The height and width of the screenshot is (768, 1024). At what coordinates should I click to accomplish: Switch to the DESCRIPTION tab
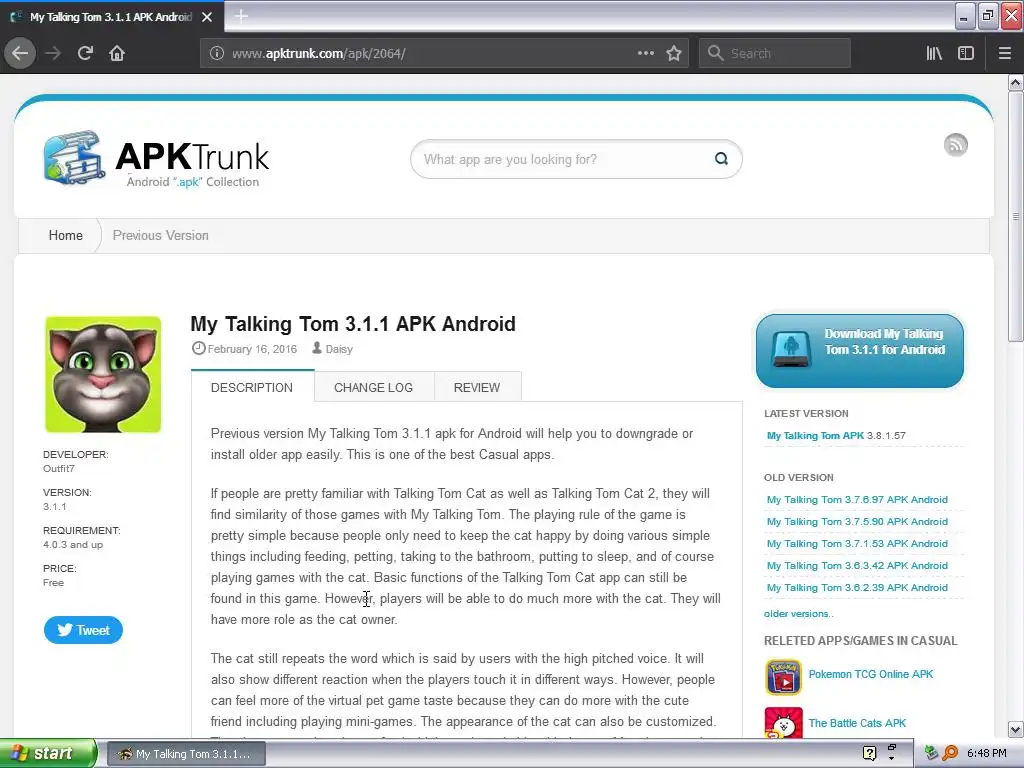[252, 387]
